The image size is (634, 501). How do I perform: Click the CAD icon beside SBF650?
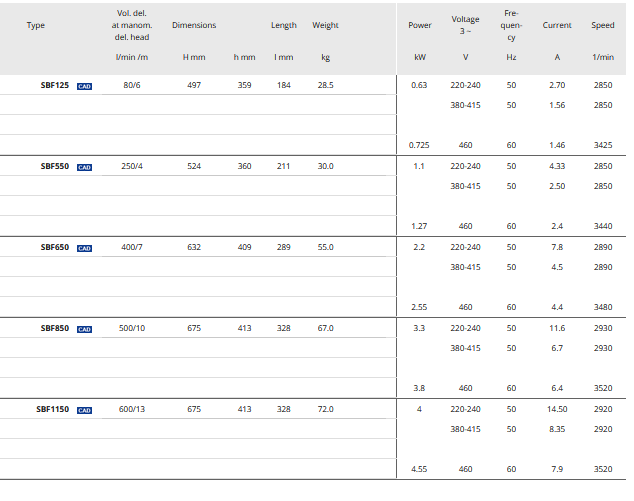[x=85, y=248]
